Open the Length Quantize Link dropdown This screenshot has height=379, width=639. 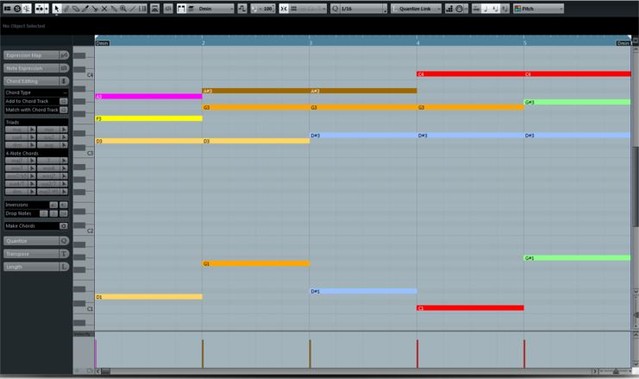click(x=416, y=8)
